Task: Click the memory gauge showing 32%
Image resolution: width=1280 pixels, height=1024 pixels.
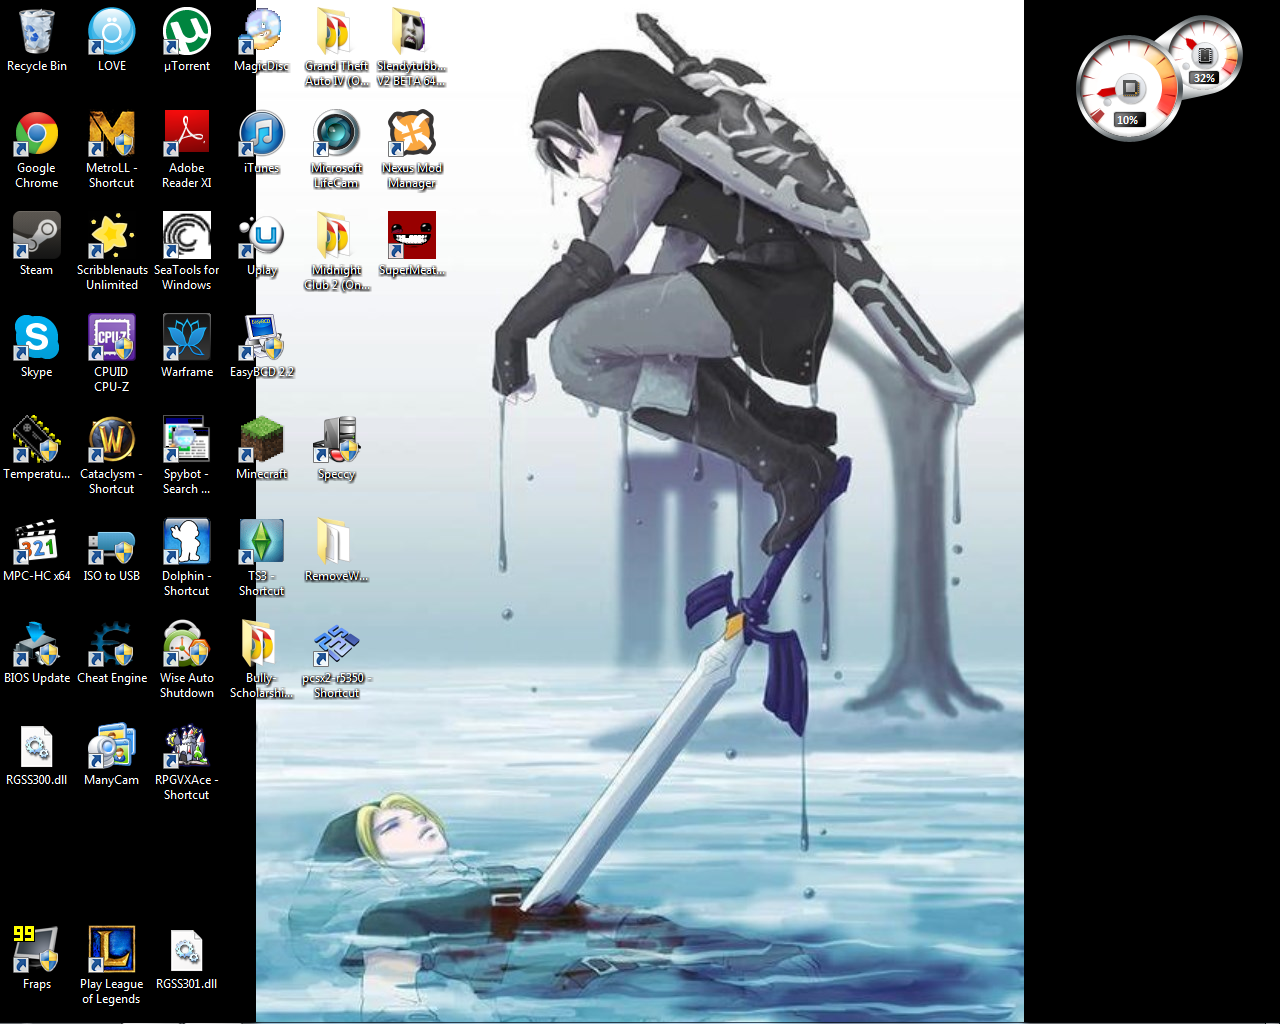Action: point(1205,55)
